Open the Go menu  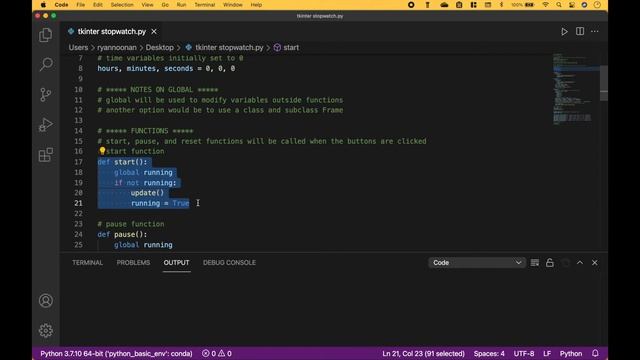tap(165, 5)
